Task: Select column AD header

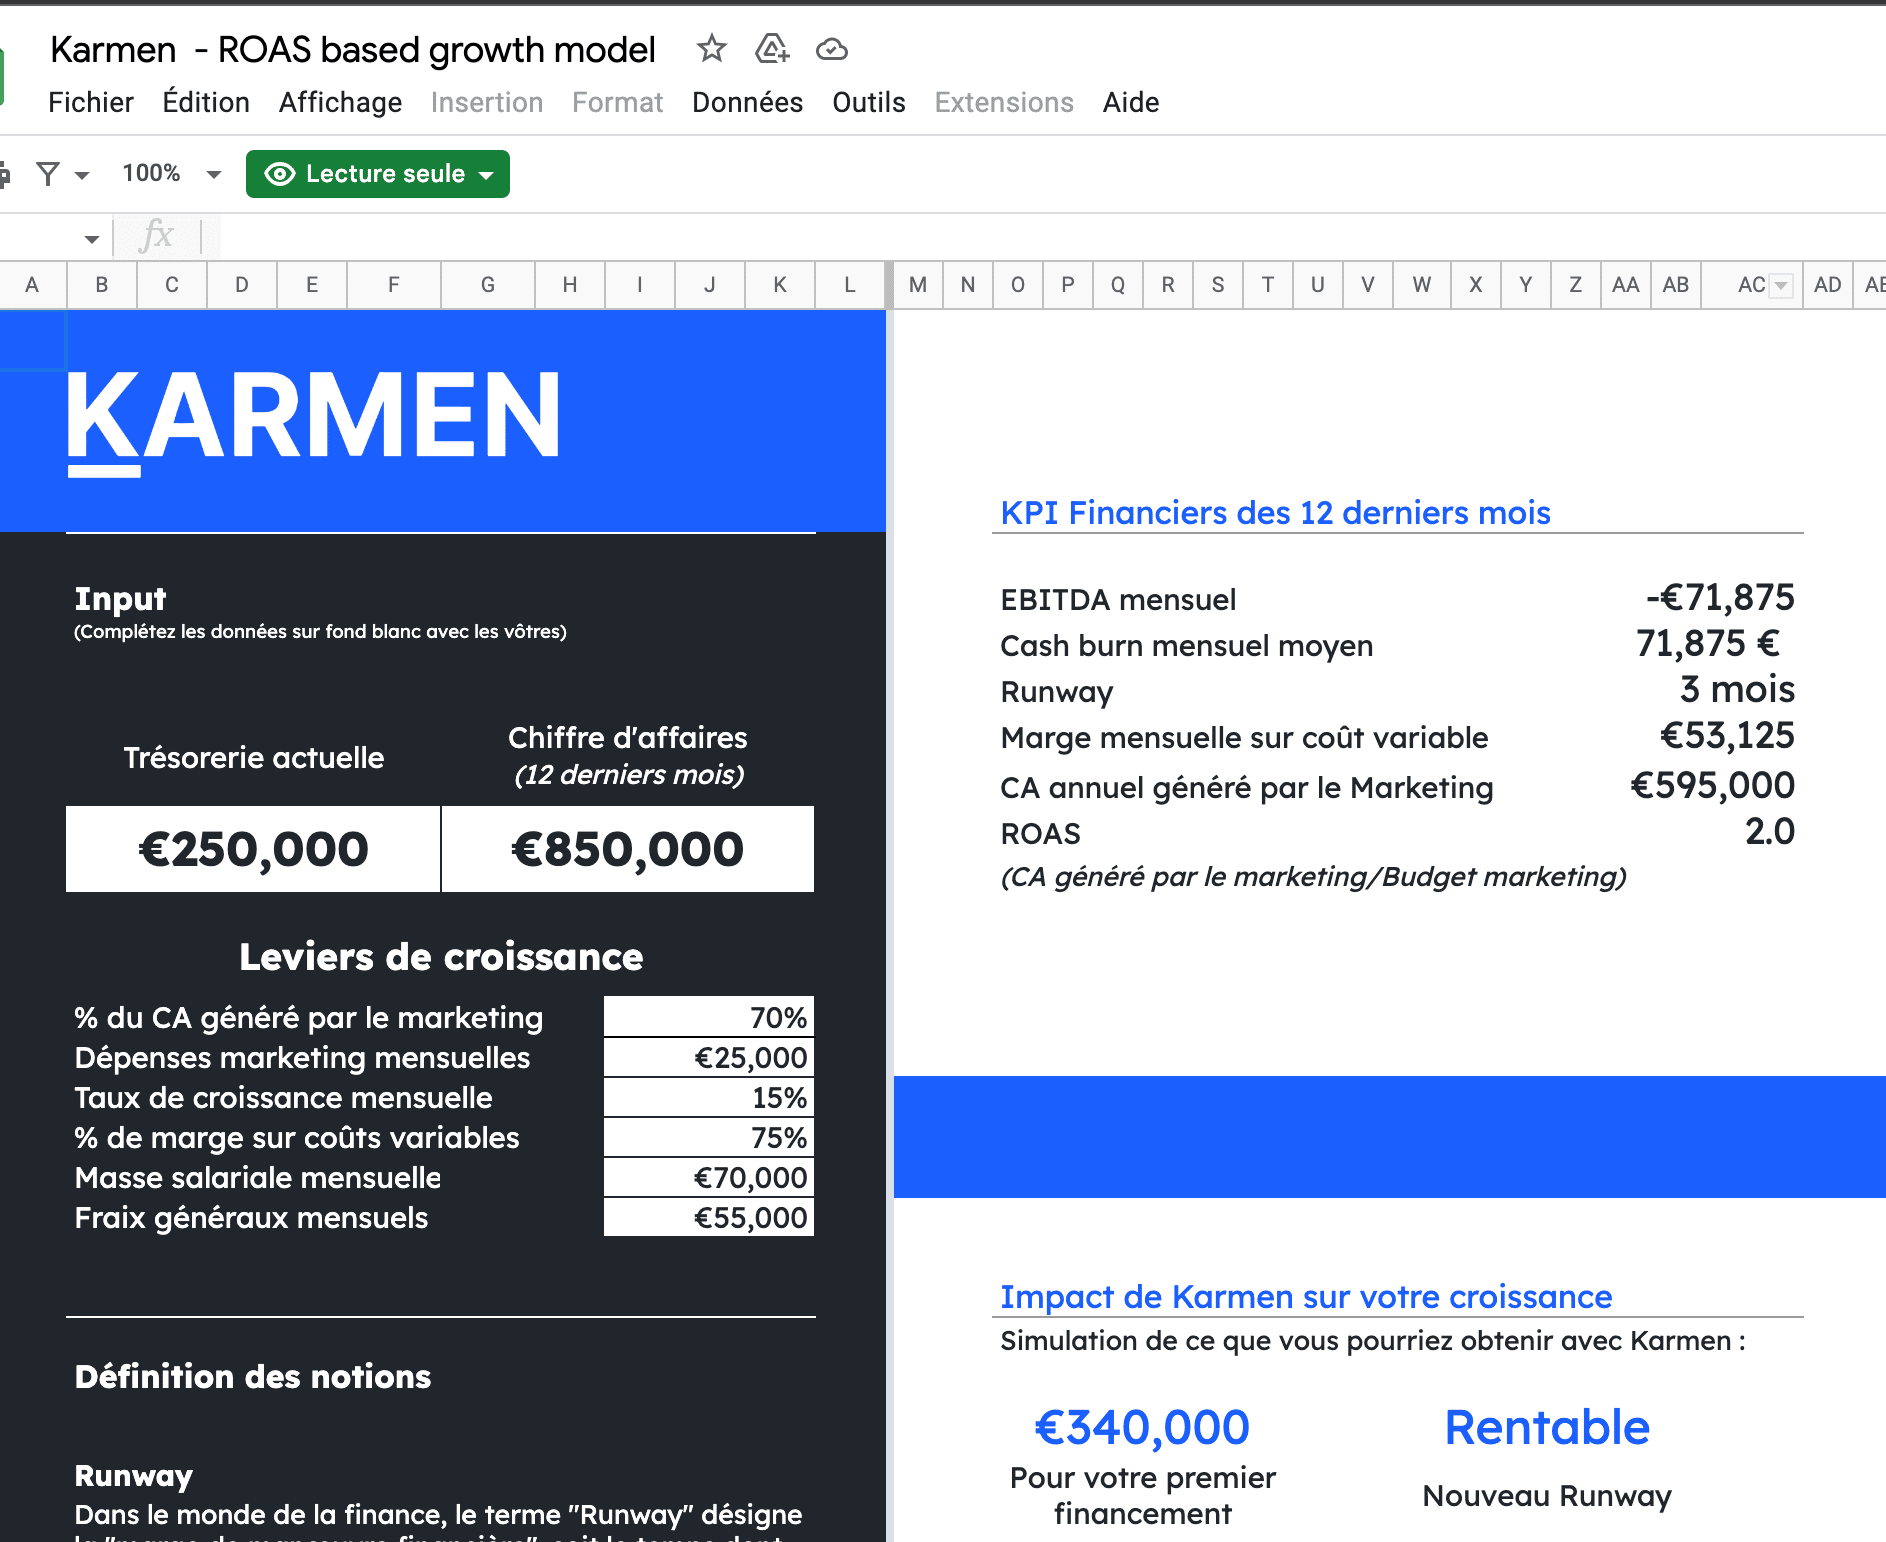Action: coord(1827,285)
